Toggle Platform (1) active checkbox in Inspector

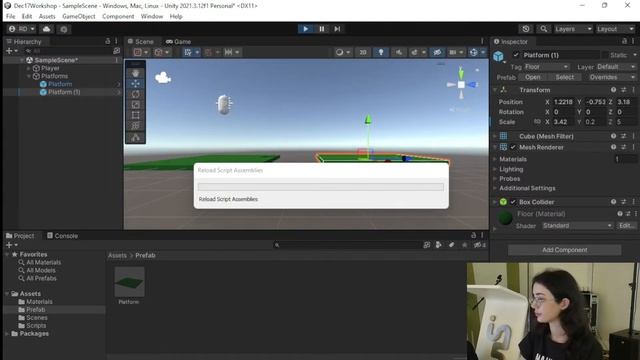pos(516,55)
